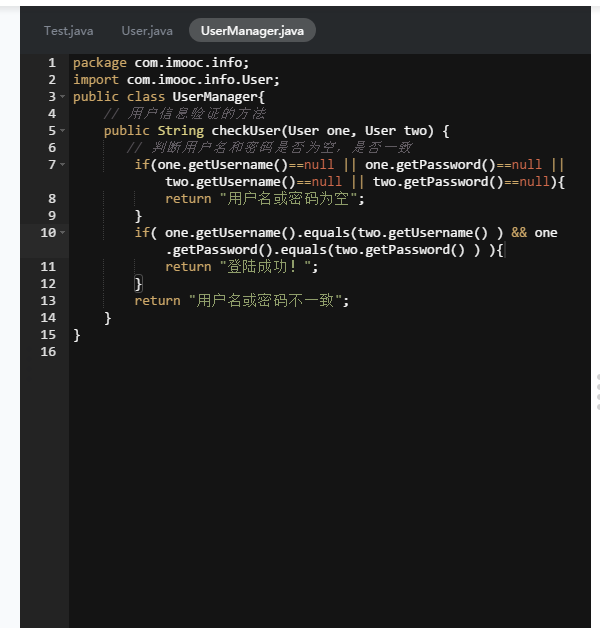Place cursor on 'package com.imooc.info;' line
The width and height of the screenshot is (600, 628).
pos(161,63)
